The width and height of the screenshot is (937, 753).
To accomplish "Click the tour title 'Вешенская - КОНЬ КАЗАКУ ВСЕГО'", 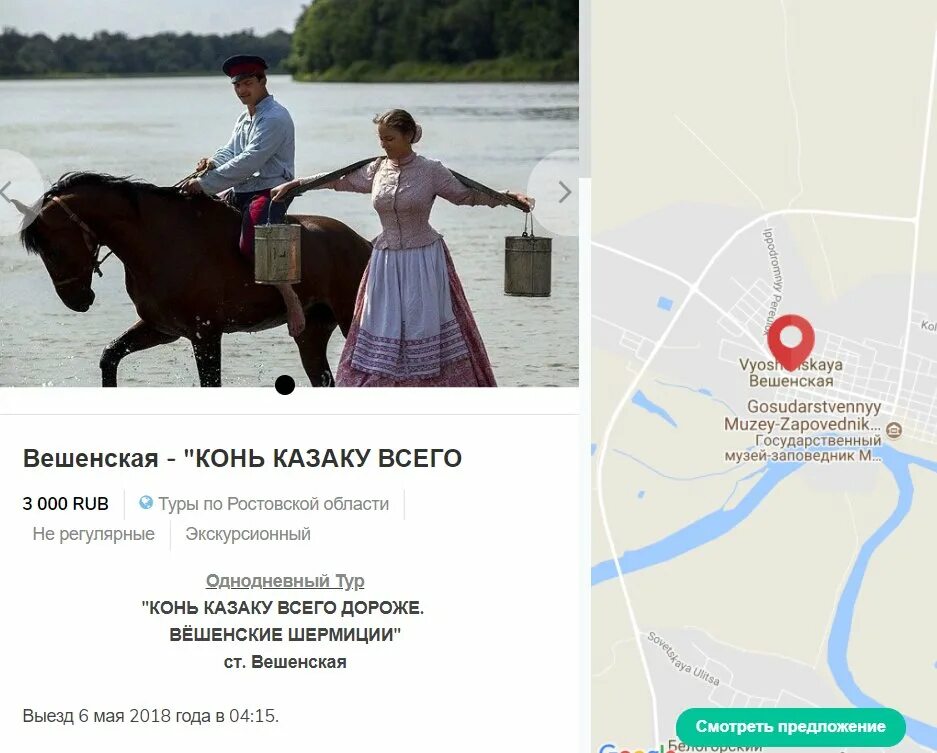I will pos(242,458).
